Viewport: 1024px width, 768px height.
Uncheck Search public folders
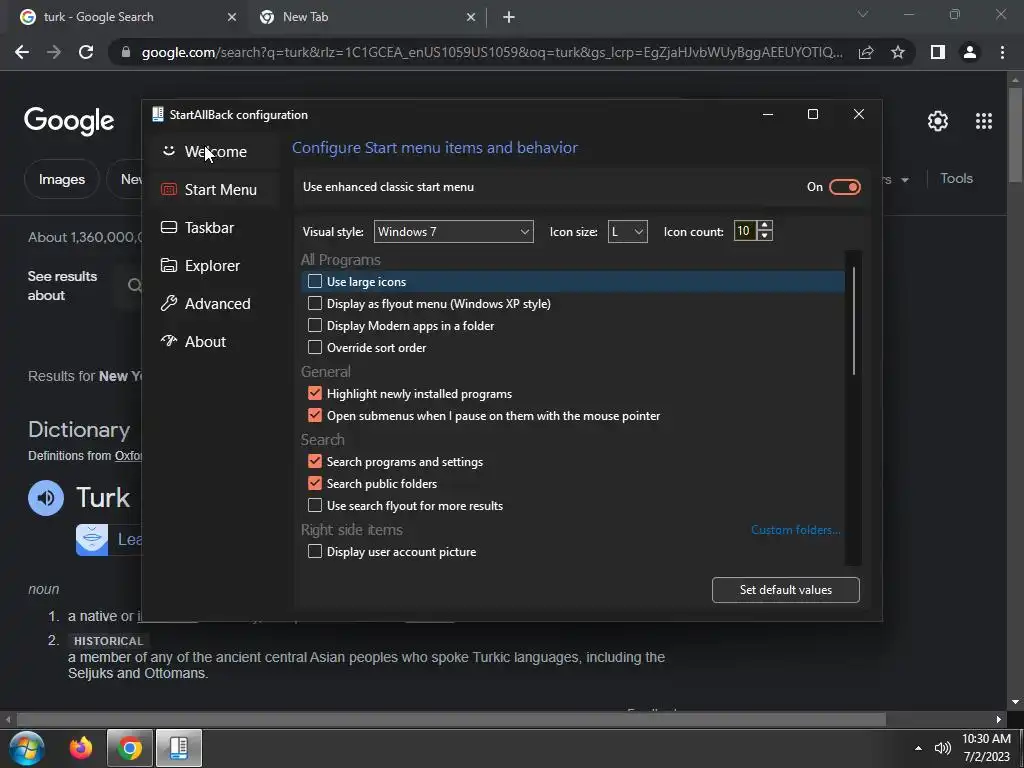point(315,483)
